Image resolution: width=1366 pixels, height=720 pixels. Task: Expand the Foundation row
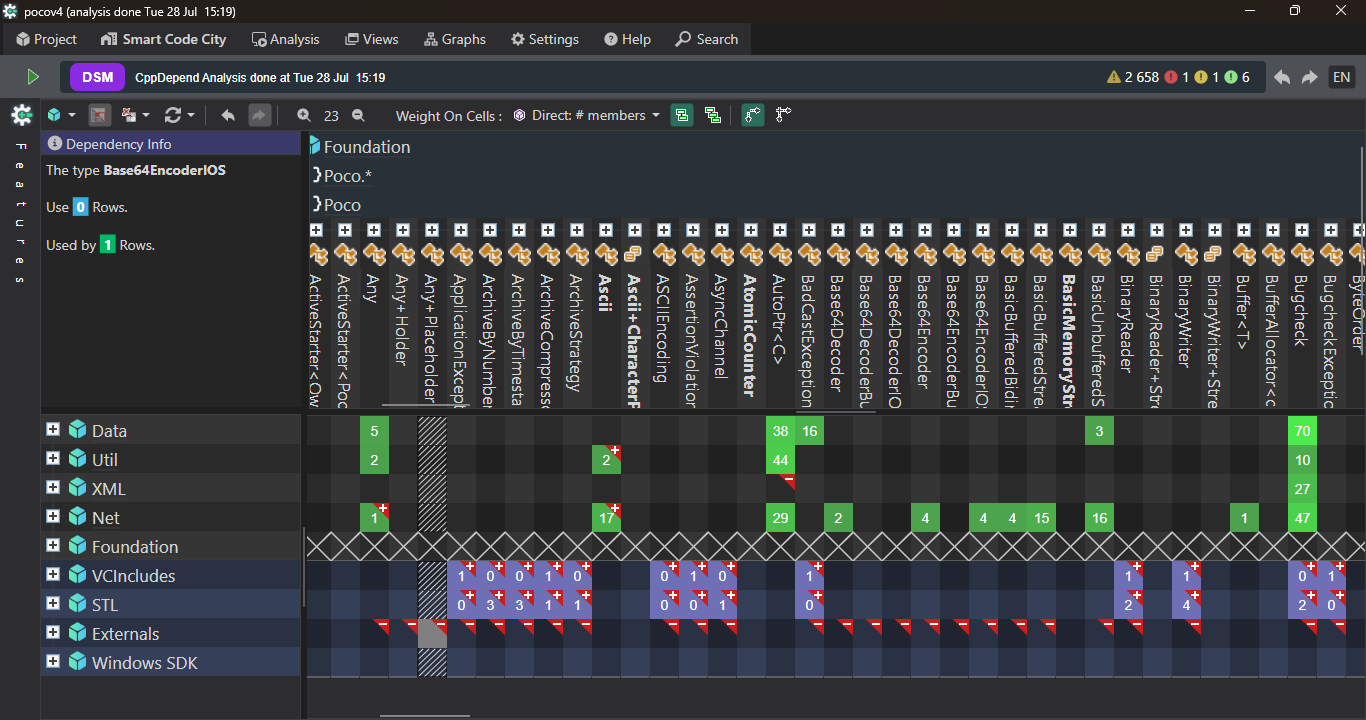(52, 545)
